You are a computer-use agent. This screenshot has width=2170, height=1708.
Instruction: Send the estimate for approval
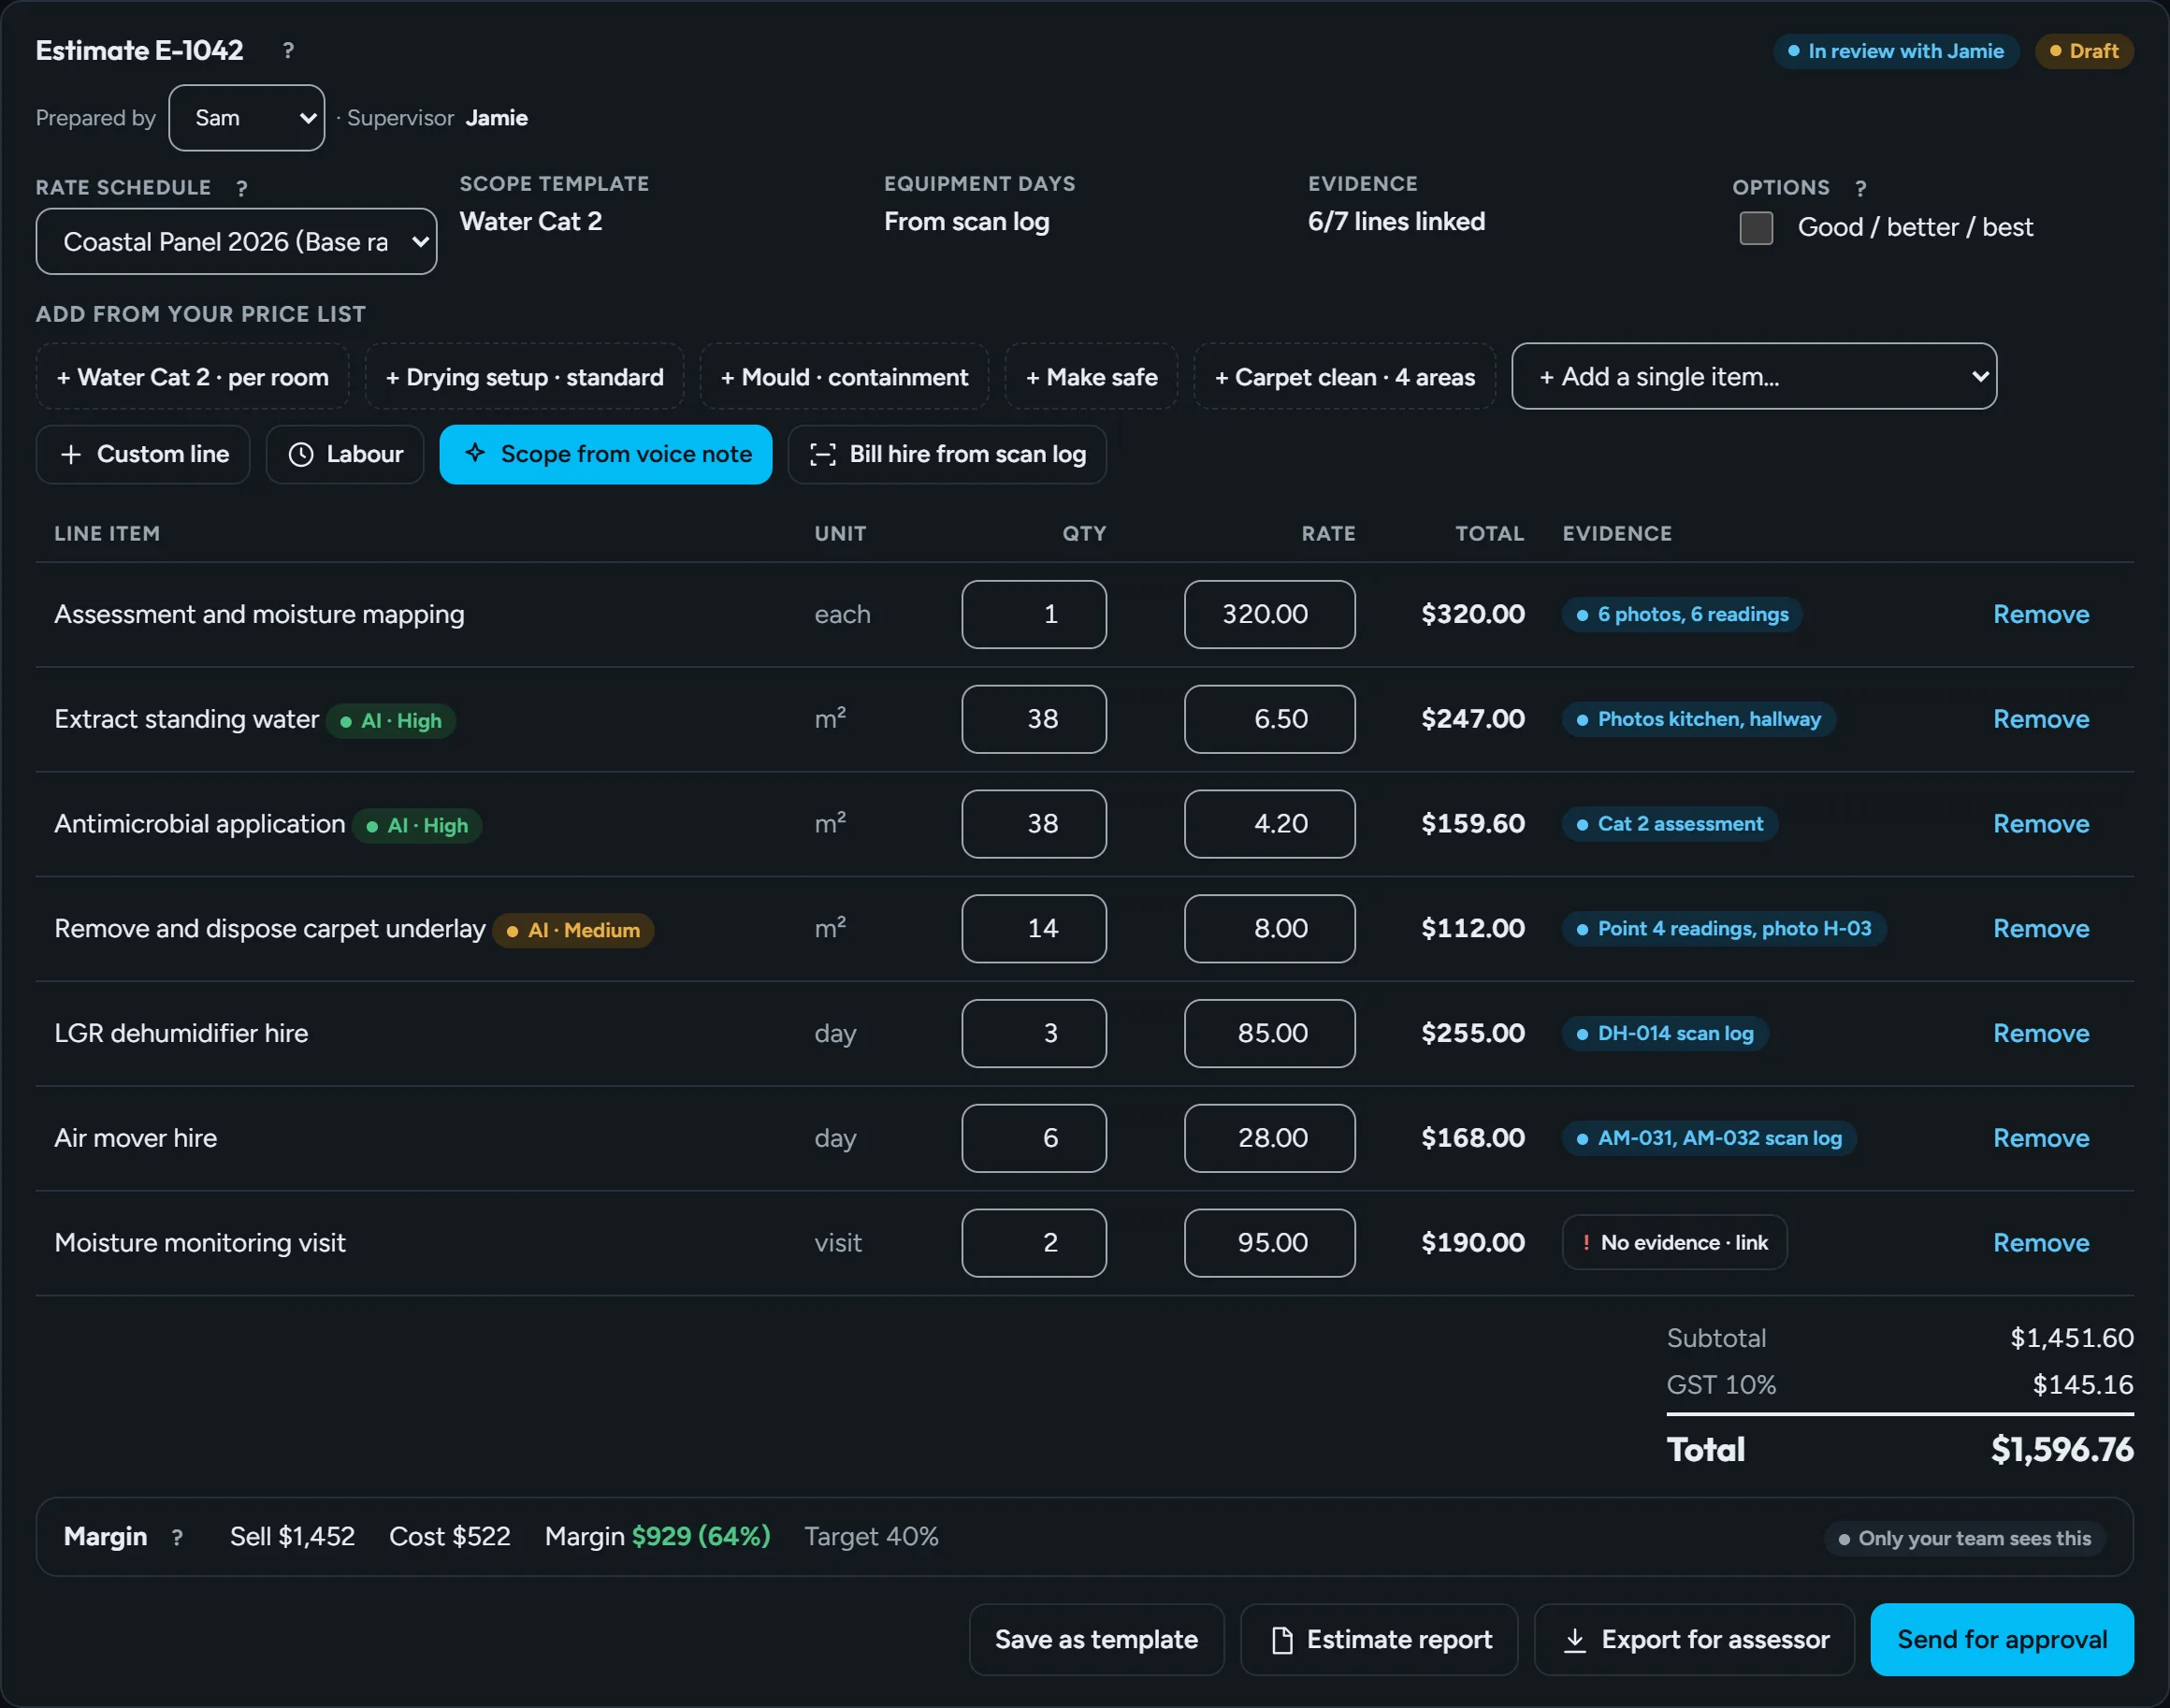(x=2002, y=1640)
